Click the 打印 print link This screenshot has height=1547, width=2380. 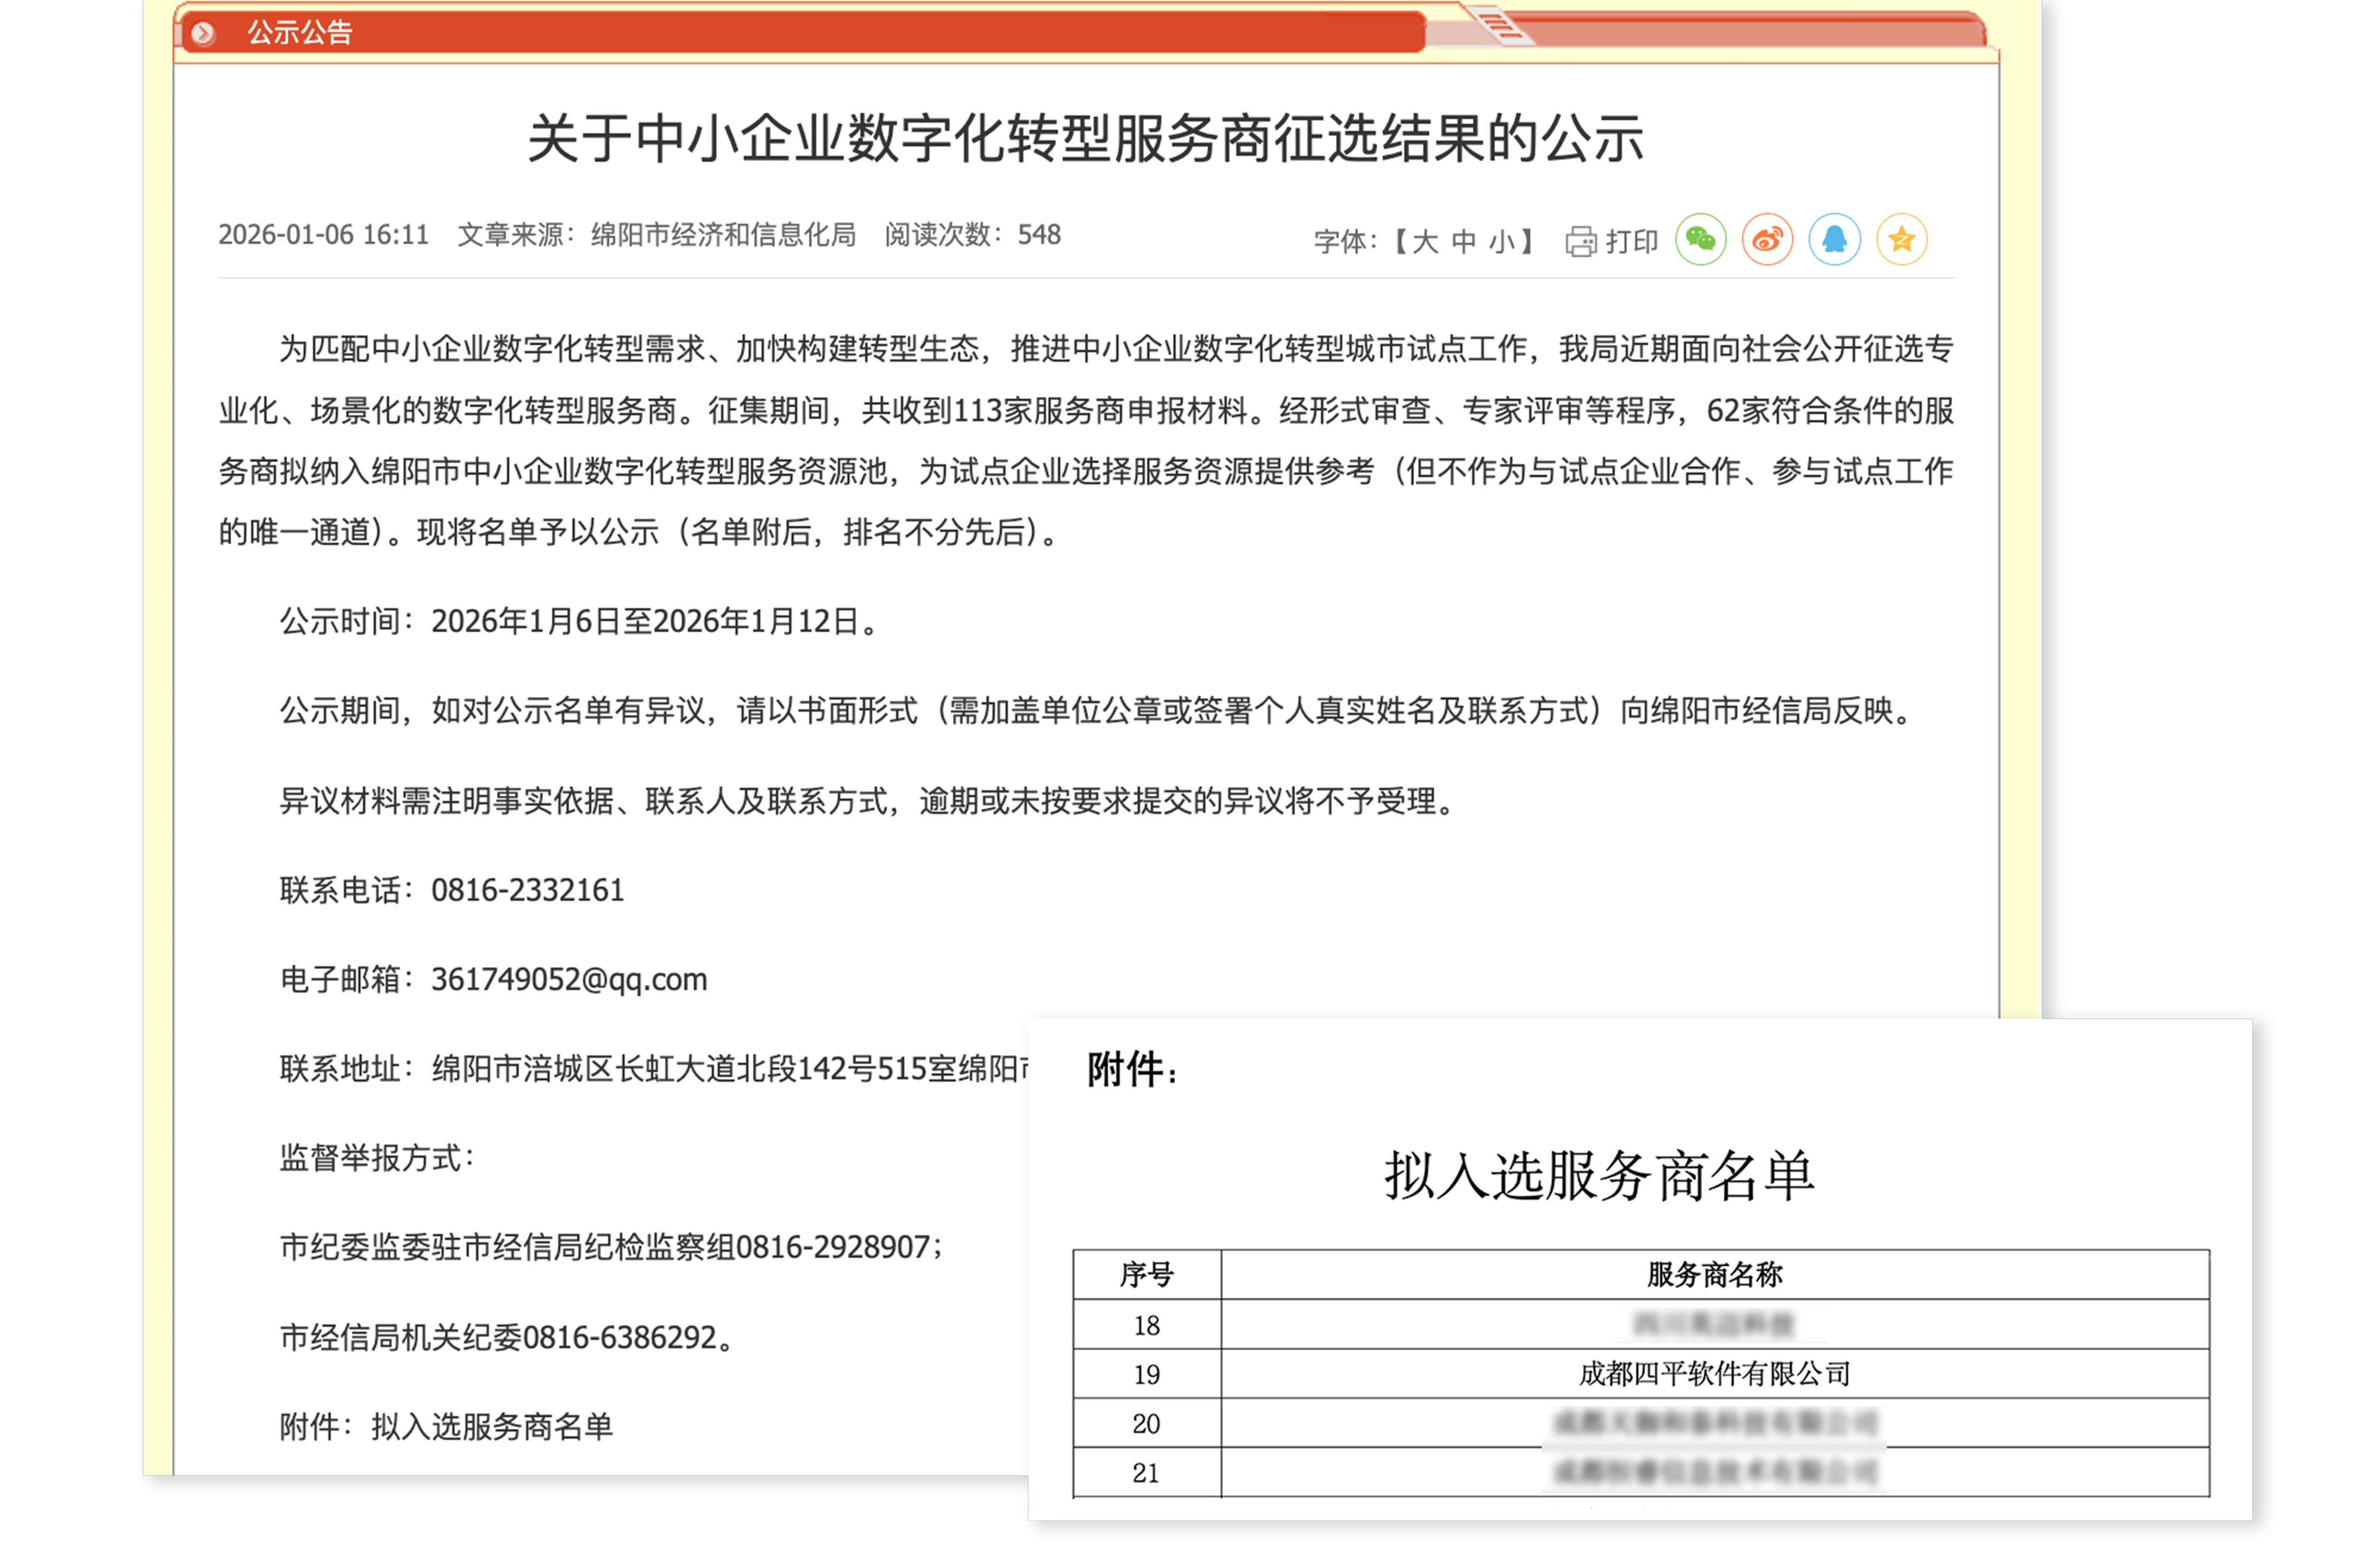click(x=1631, y=241)
